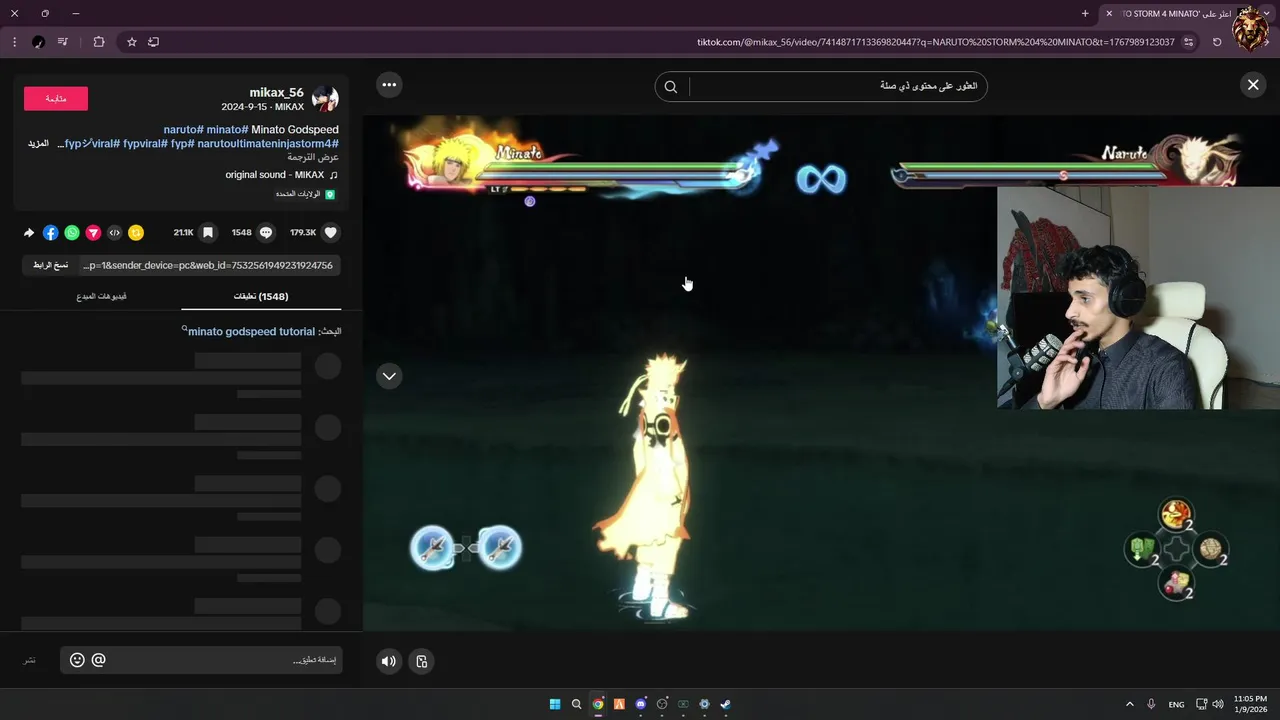
Task: Open the #minato hashtag
Action: [x=227, y=130]
